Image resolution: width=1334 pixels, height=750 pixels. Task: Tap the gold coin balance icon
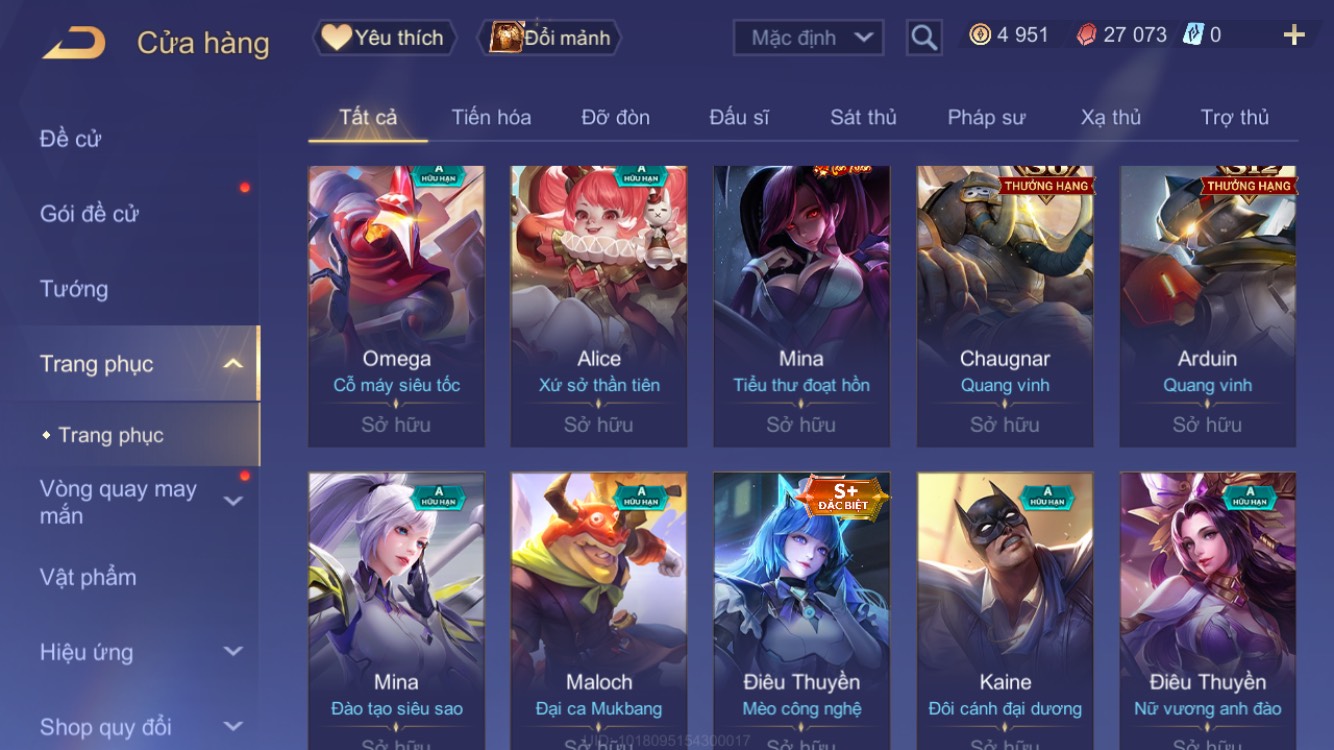[x=980, y=35]
